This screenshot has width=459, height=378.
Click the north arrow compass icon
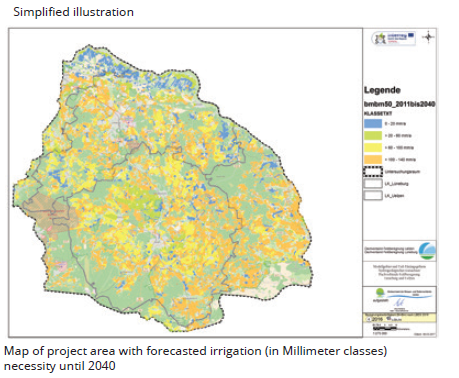click(428, 37)
